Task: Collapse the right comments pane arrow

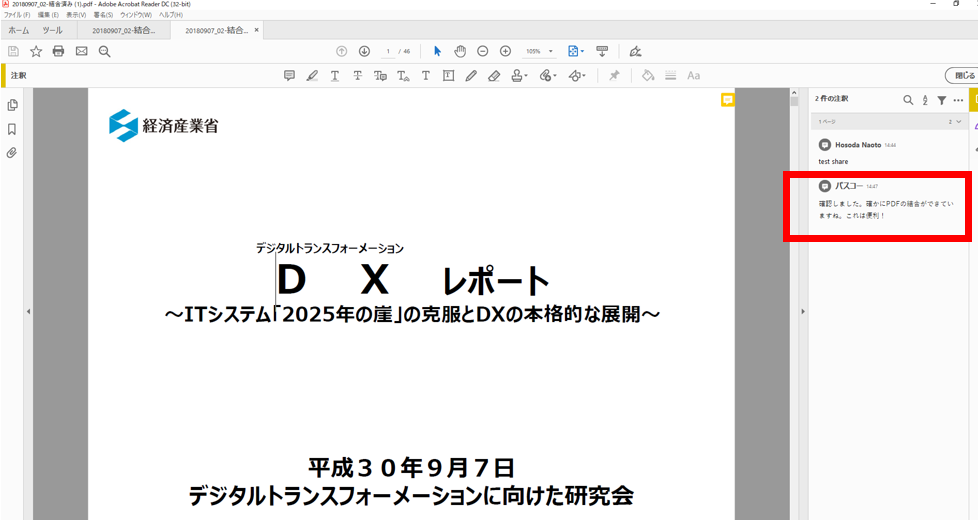Action: [803, 311]
